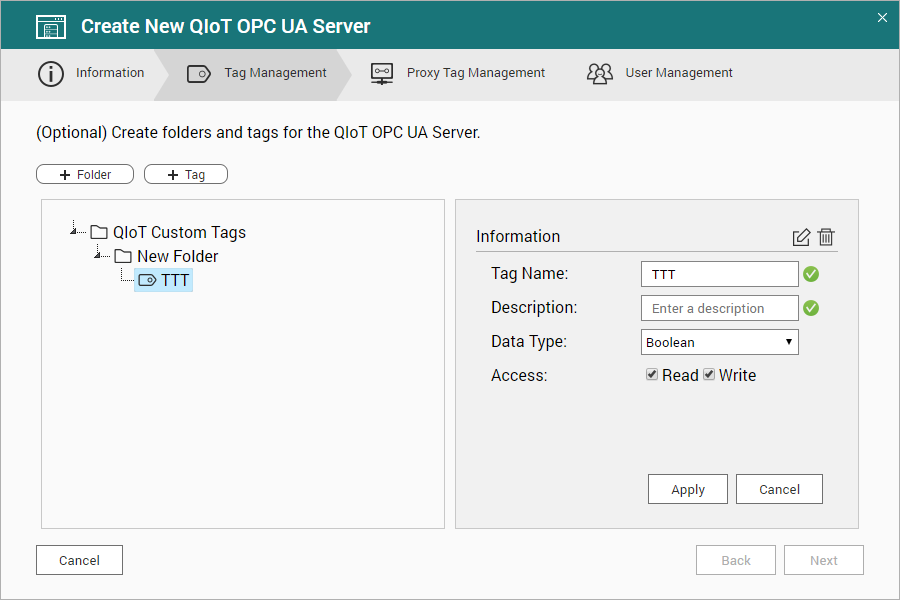Go to the User Management step
The width and height of the screenshot is (900, 600).
[x=660, y=74]
